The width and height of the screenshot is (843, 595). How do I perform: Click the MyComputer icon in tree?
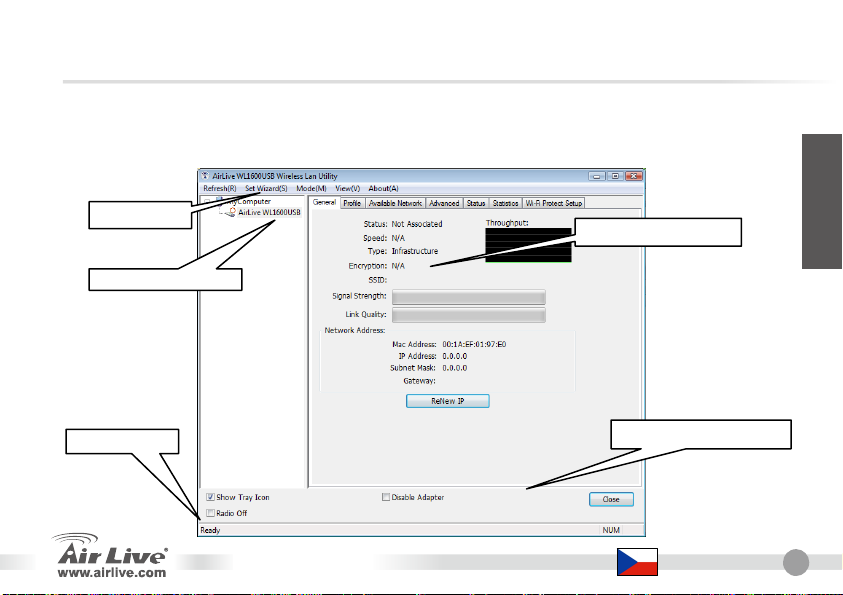[x=219, y=200]
